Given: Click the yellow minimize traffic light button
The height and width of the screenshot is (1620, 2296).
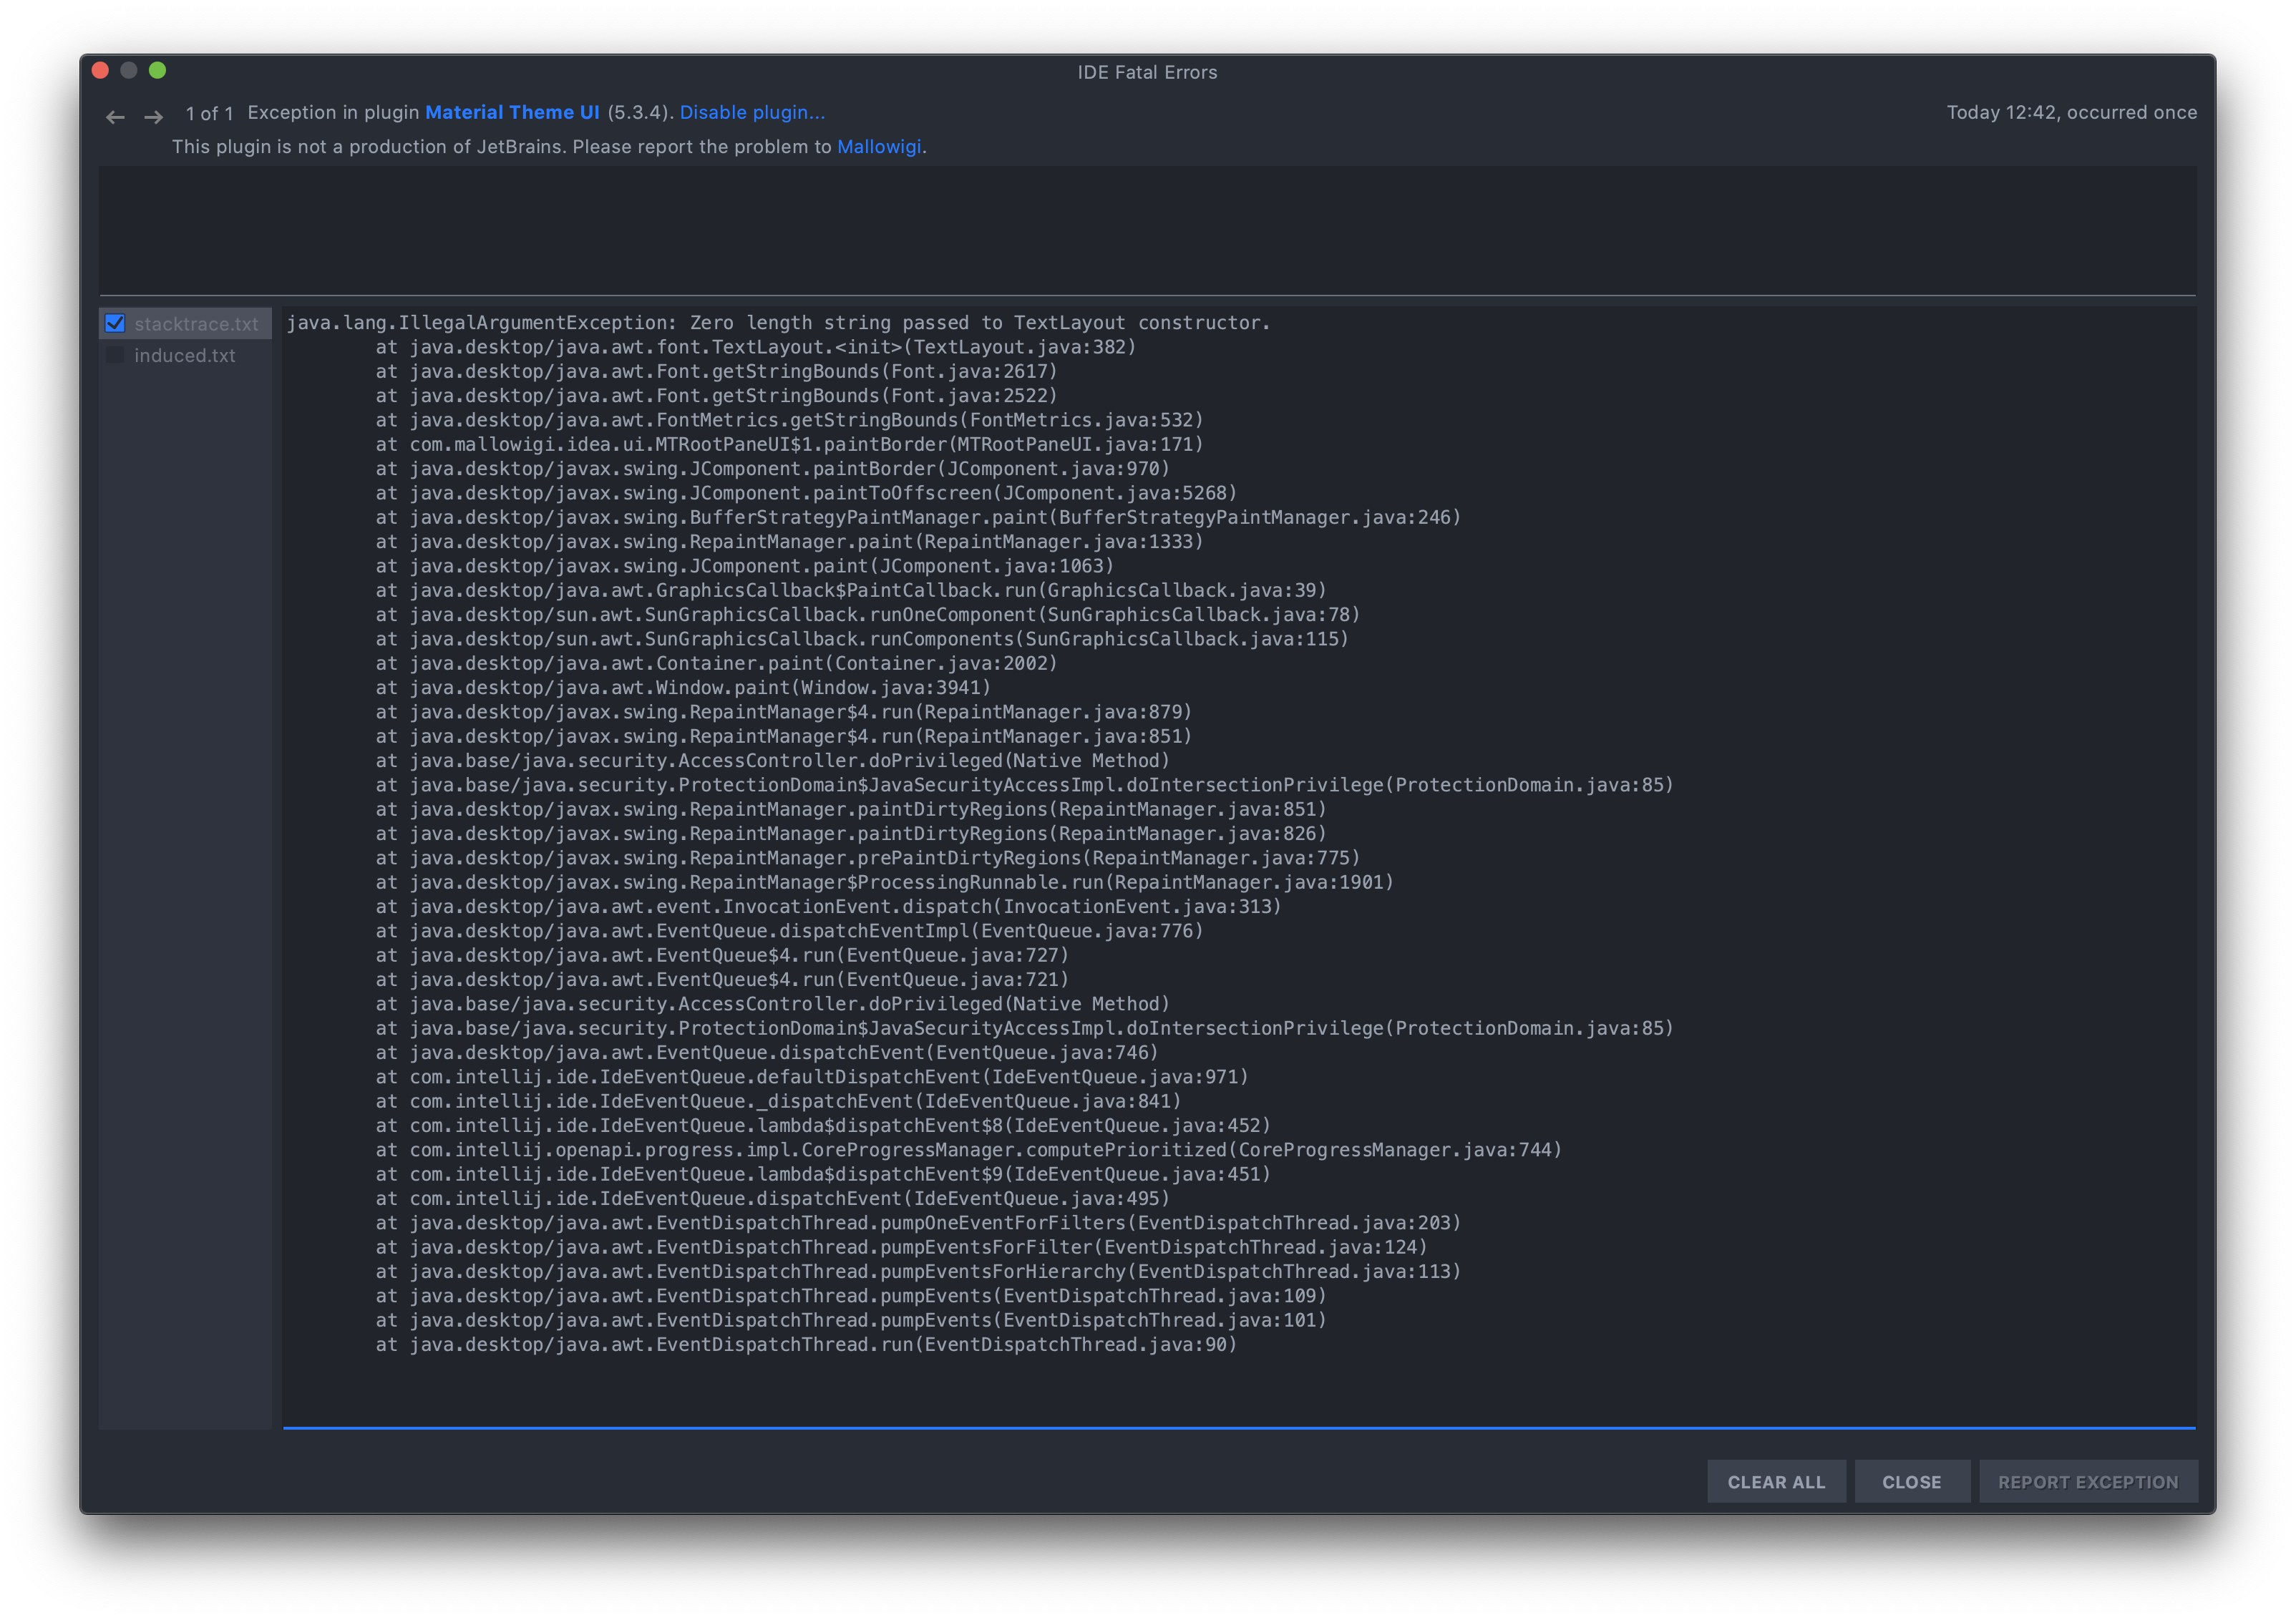Looking at the screenshot, I should click(x=129, y=70).
